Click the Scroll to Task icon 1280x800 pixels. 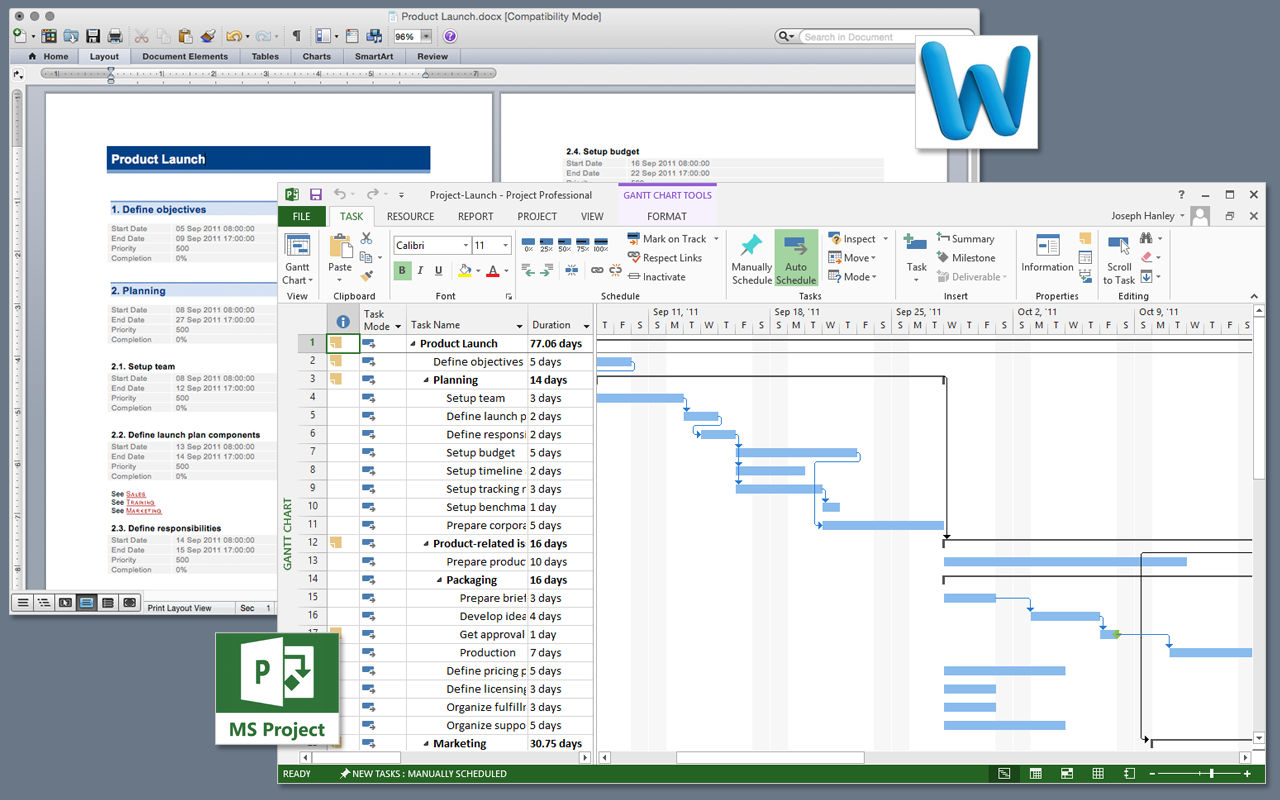1119,246
